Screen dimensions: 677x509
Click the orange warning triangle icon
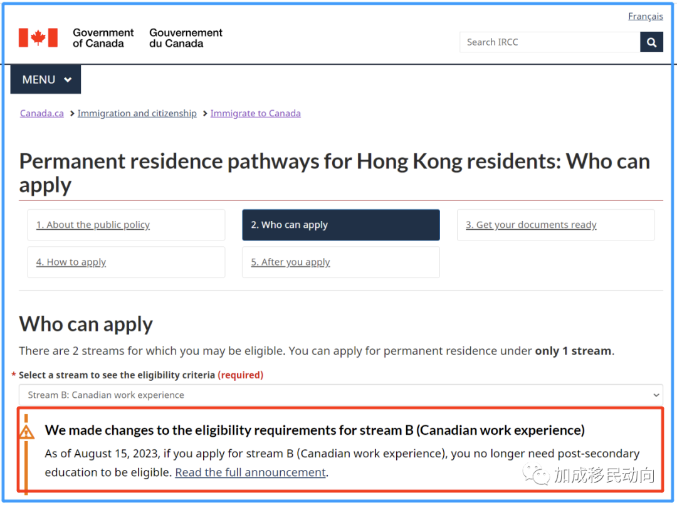[x=26, y=432]
